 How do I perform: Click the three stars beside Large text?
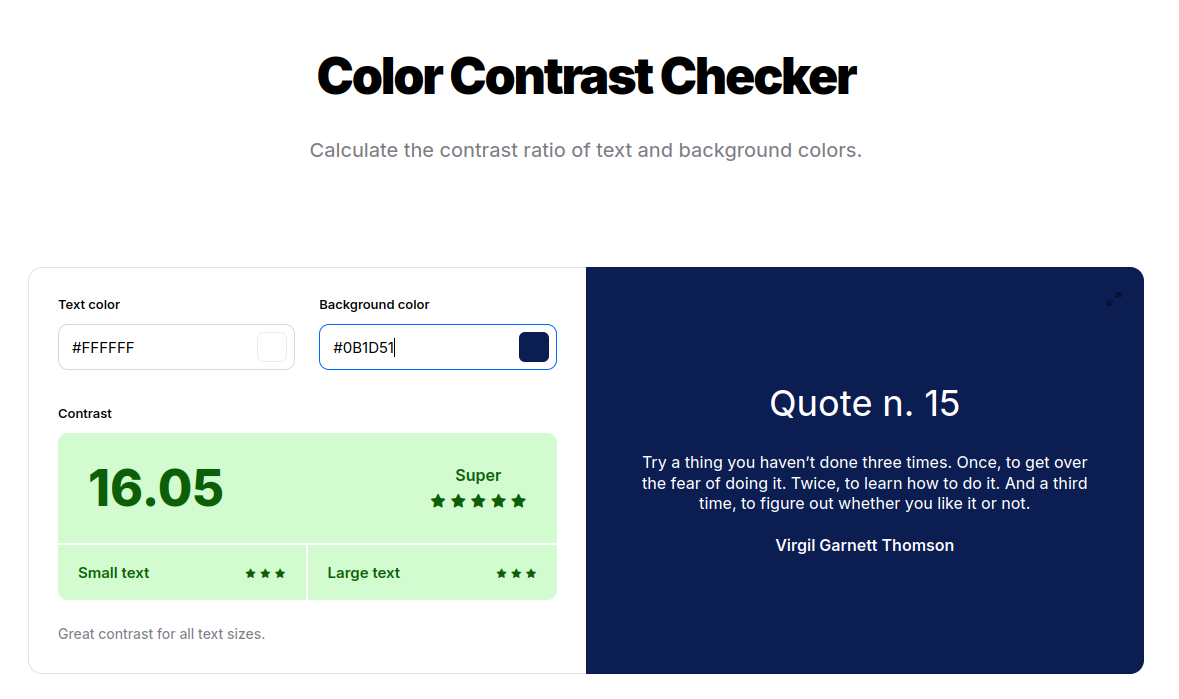pos(516,574)
